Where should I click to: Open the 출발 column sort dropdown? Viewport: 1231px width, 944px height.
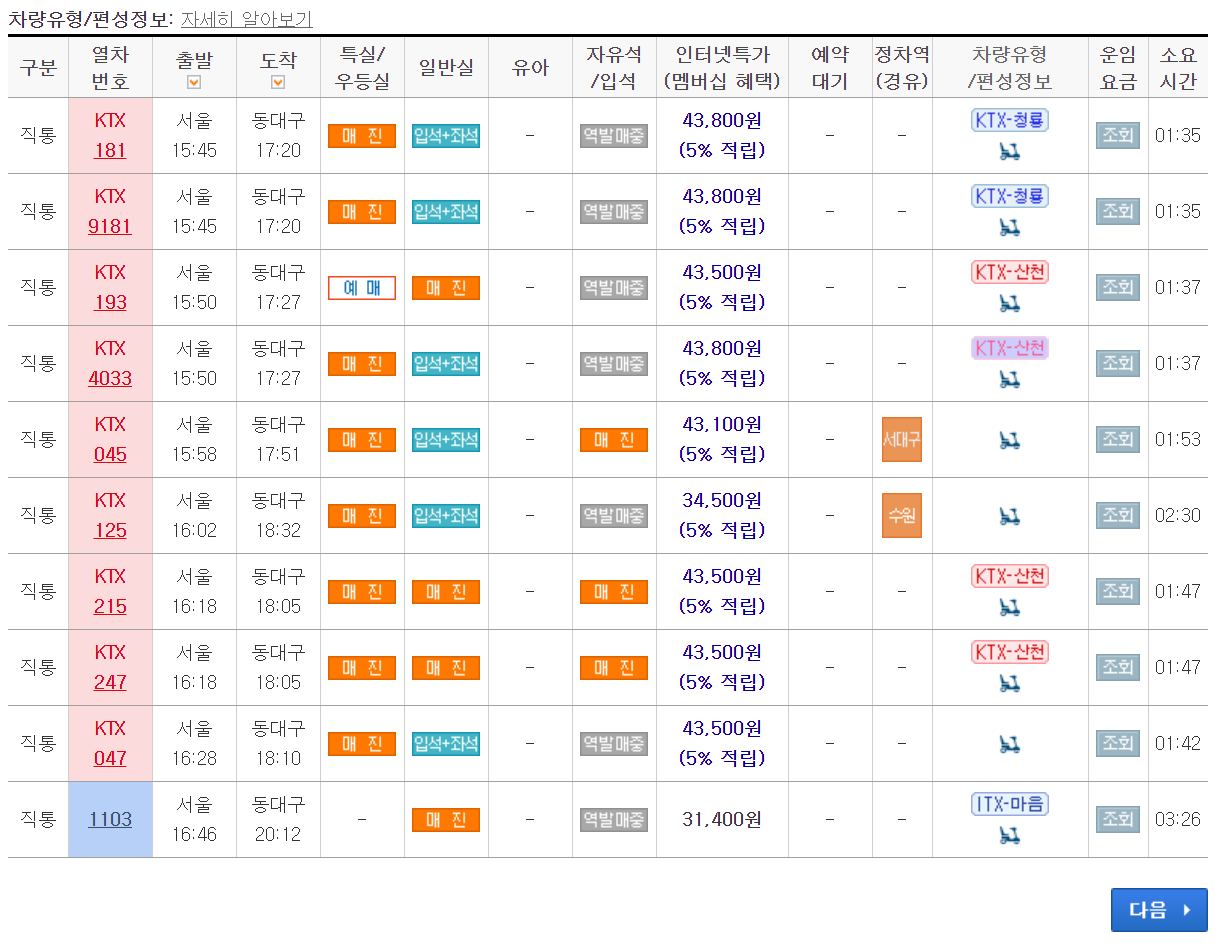tap(193, 80)
